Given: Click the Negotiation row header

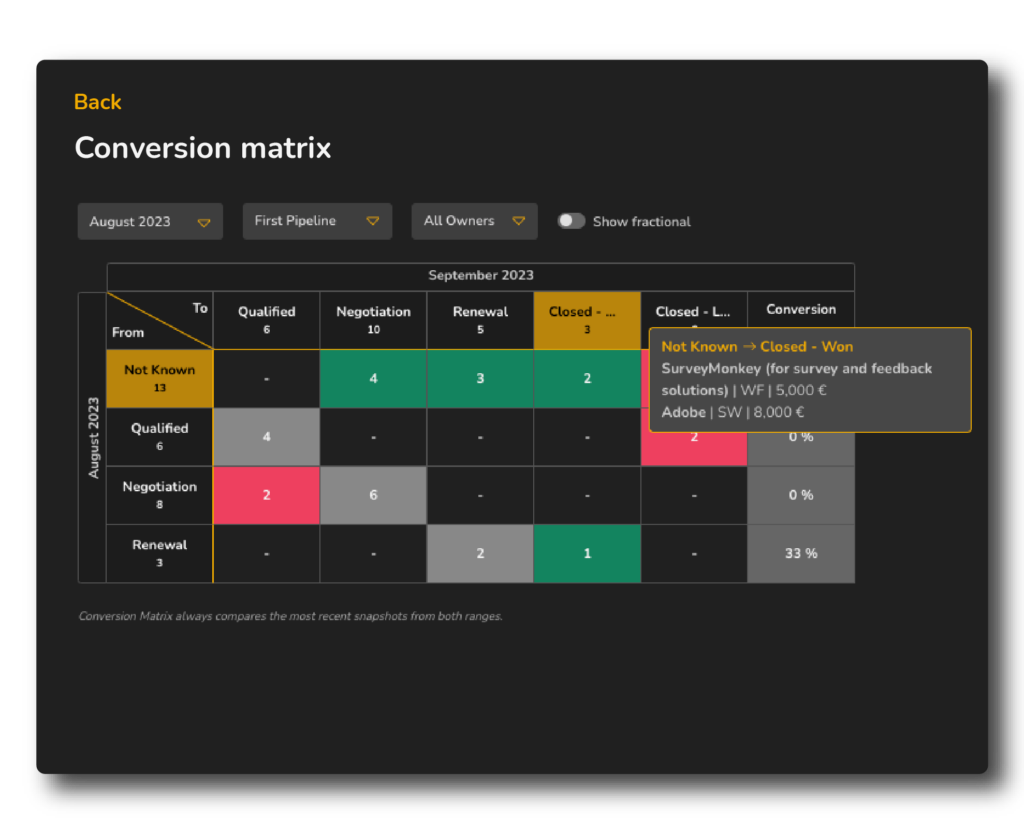Looking at the screenshot, I should click(x=160, y=495).
